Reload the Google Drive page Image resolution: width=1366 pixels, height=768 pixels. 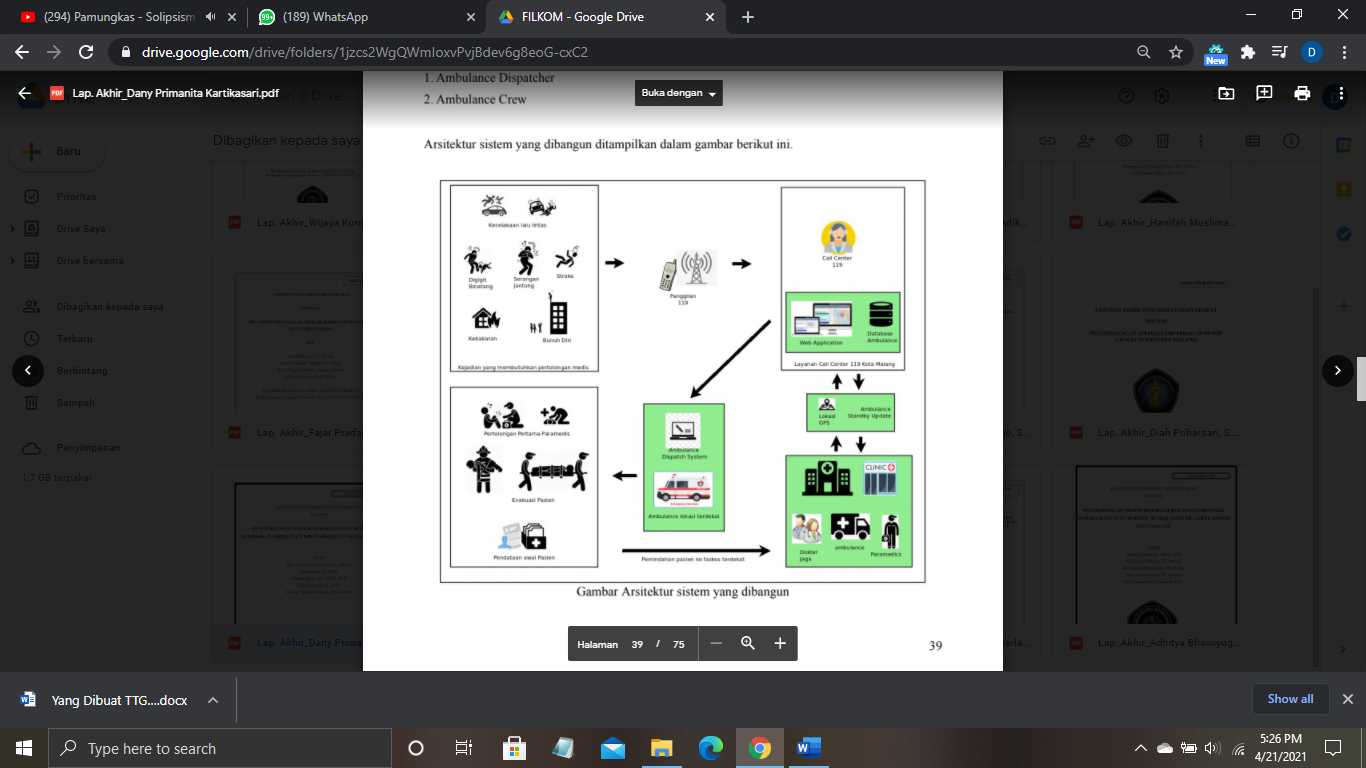point(86,52)
